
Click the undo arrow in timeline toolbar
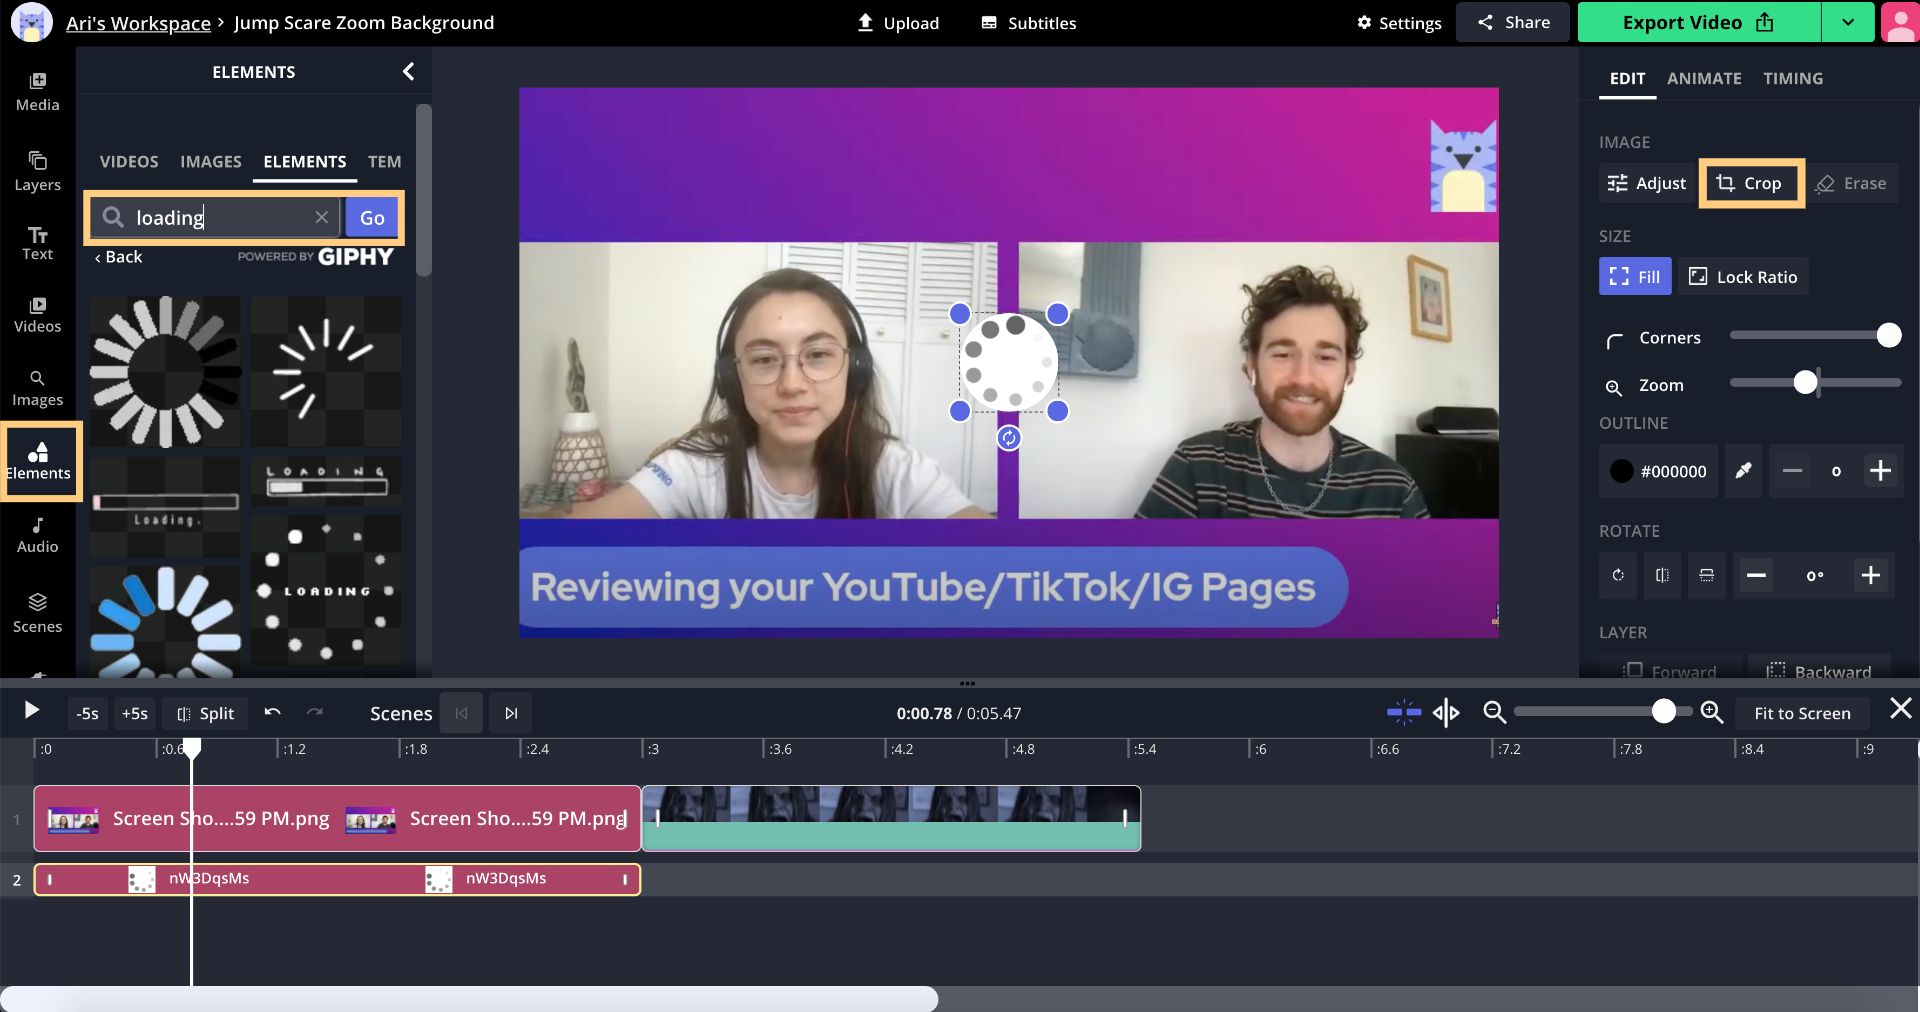(x=272, y=712)
